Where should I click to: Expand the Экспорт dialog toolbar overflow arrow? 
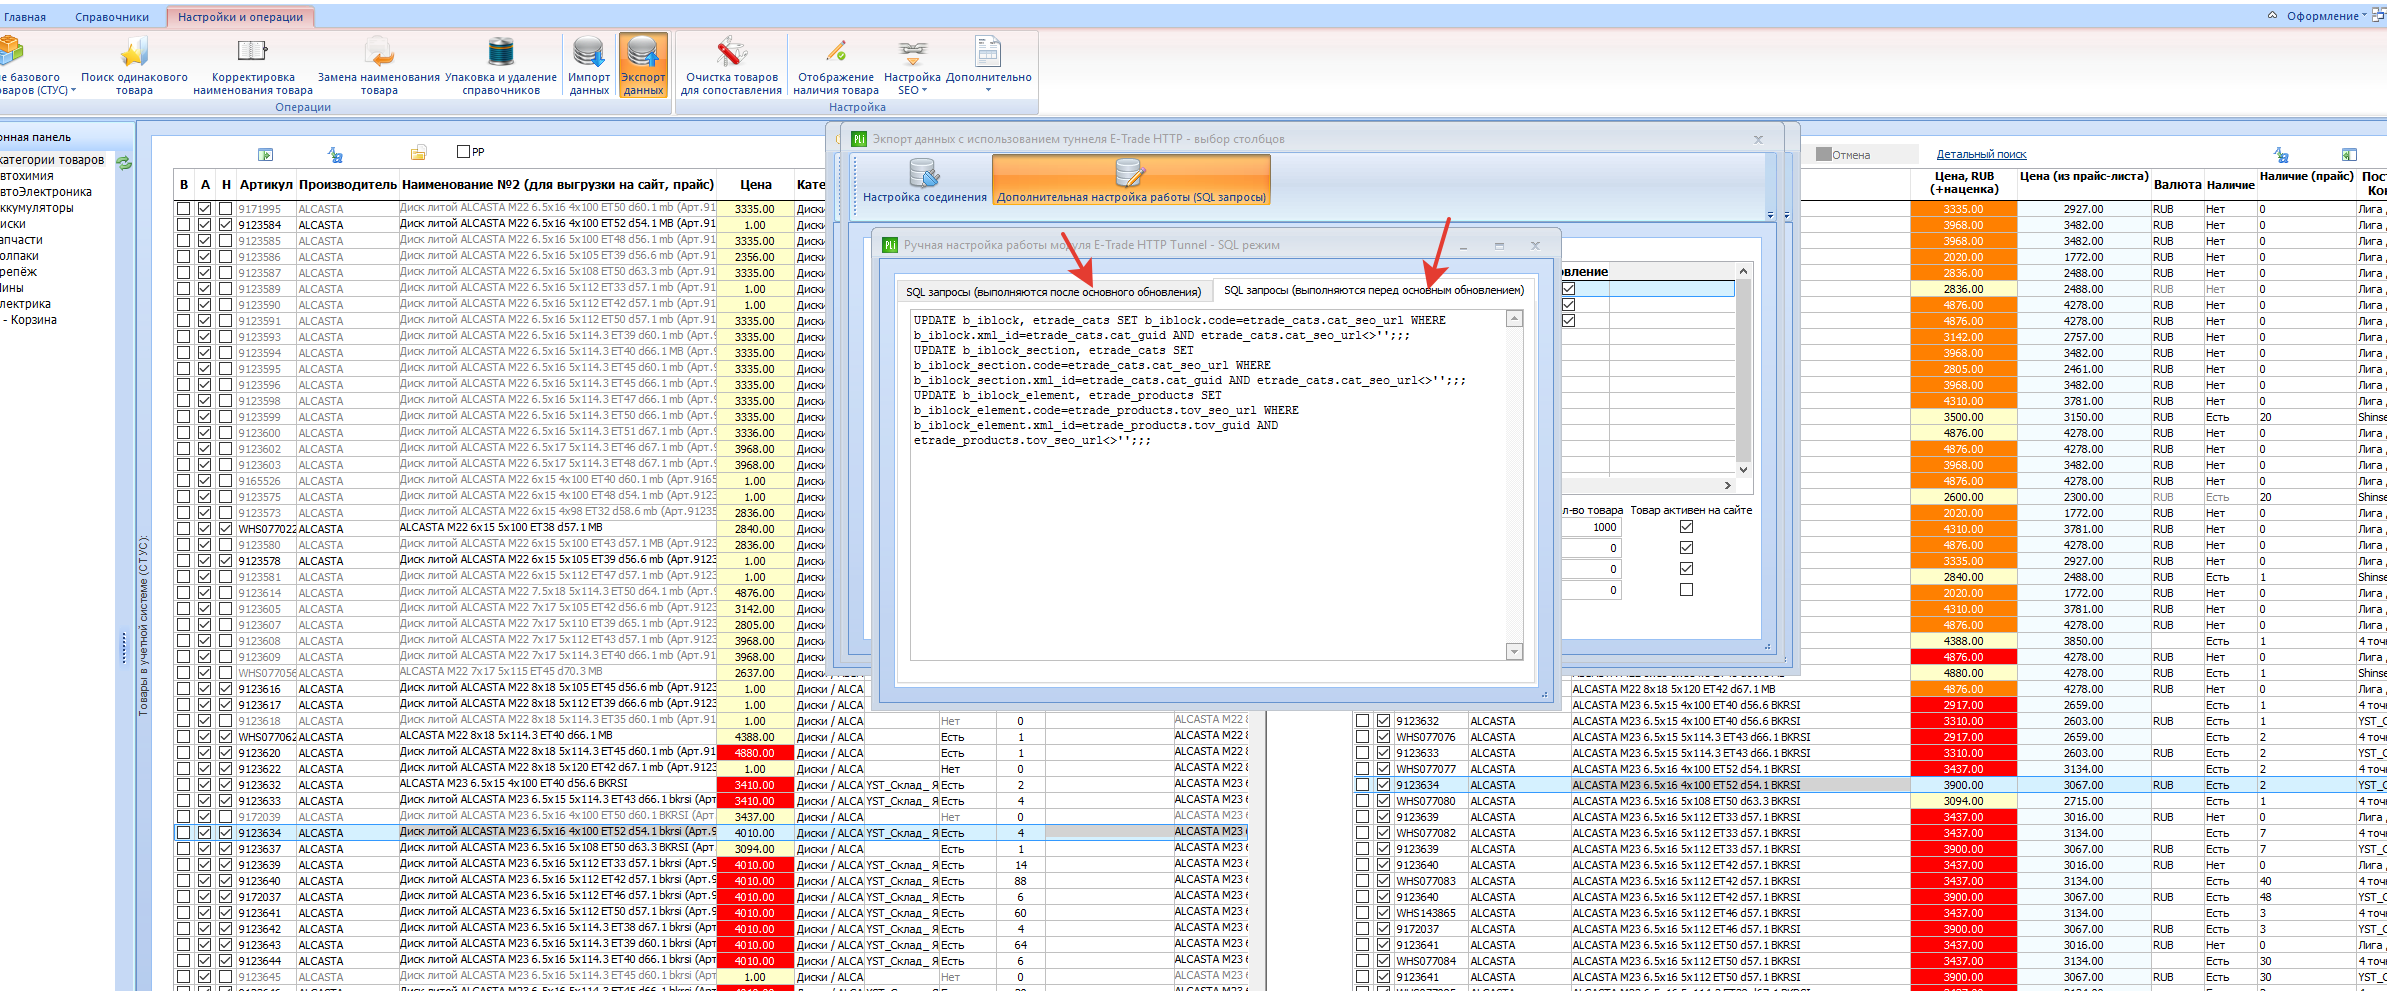[1770, 215]
